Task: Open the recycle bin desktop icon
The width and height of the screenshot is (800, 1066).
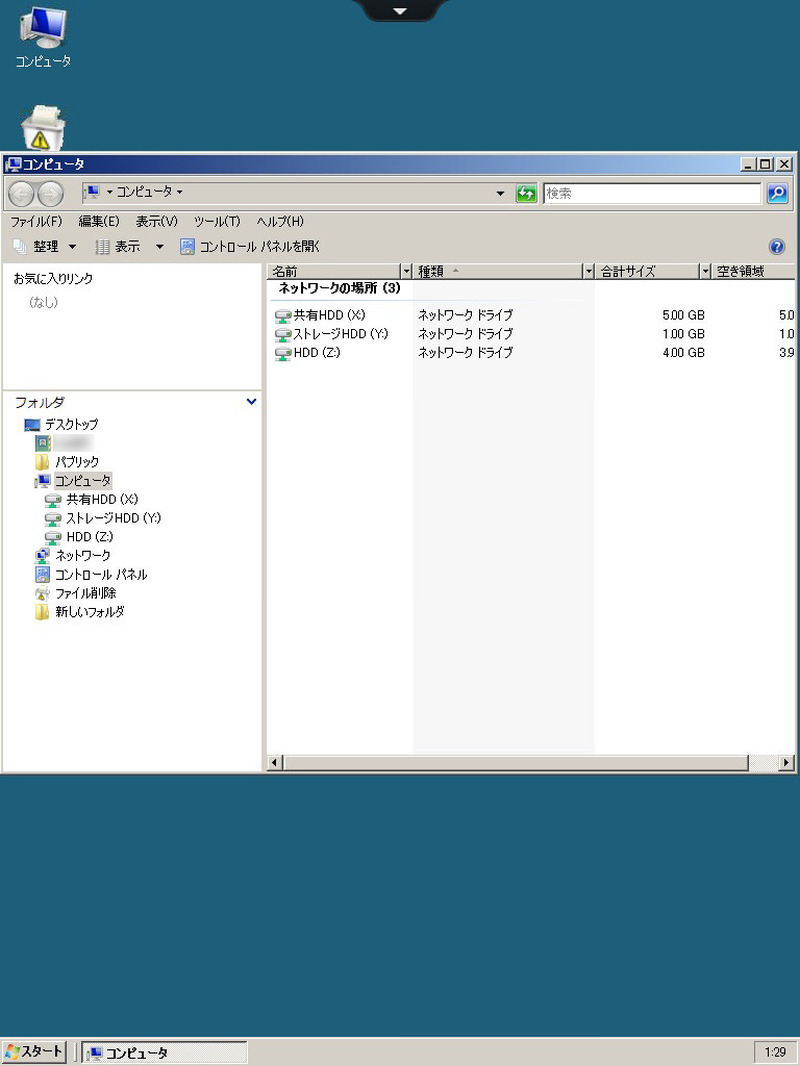Action: (43, 129)
